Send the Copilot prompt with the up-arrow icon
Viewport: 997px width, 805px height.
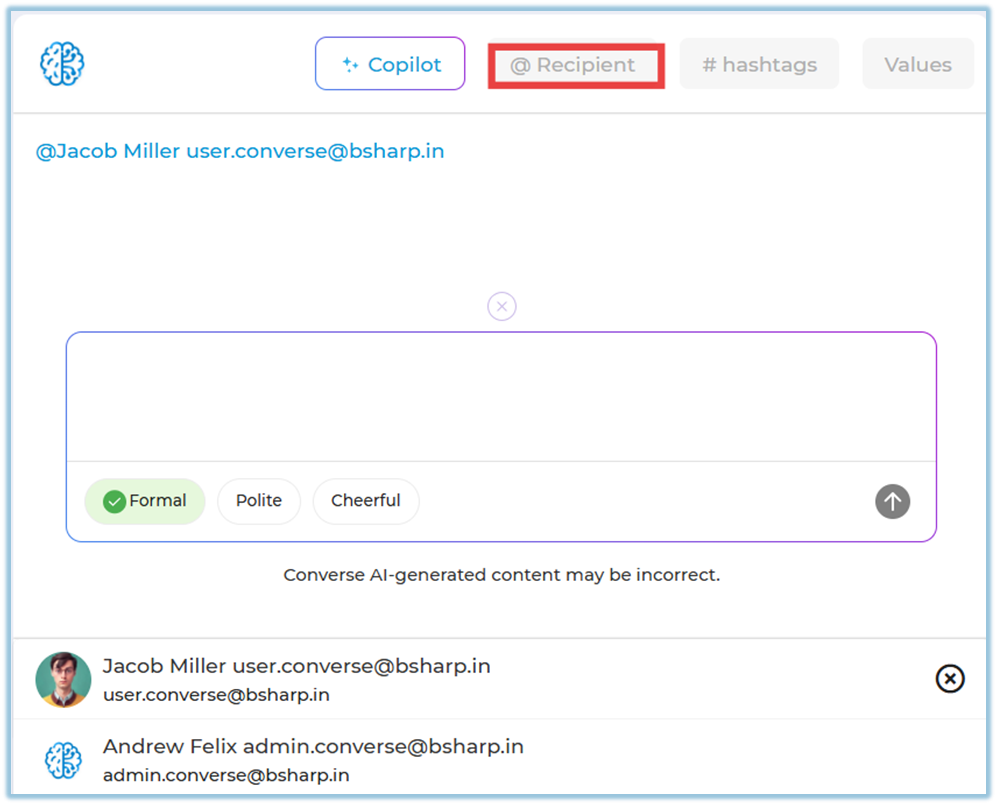892,501
